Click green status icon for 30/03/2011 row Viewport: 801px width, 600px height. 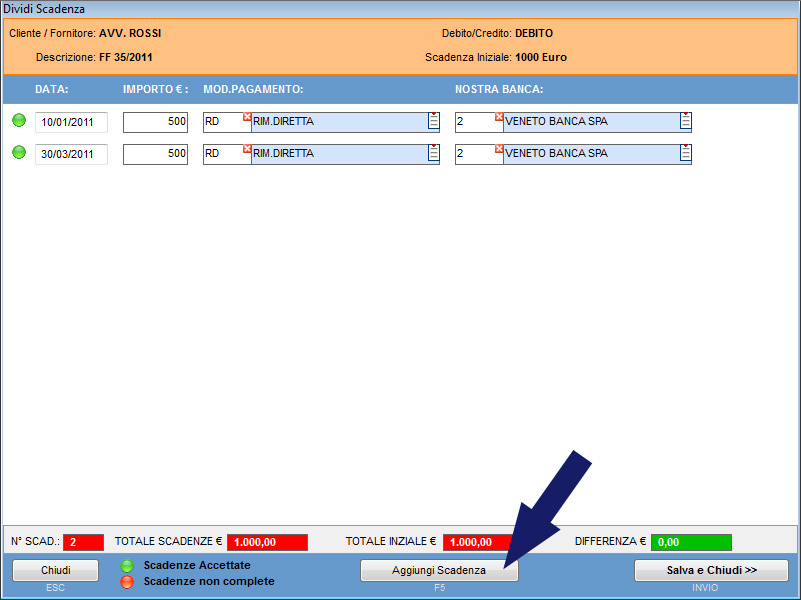18,152
